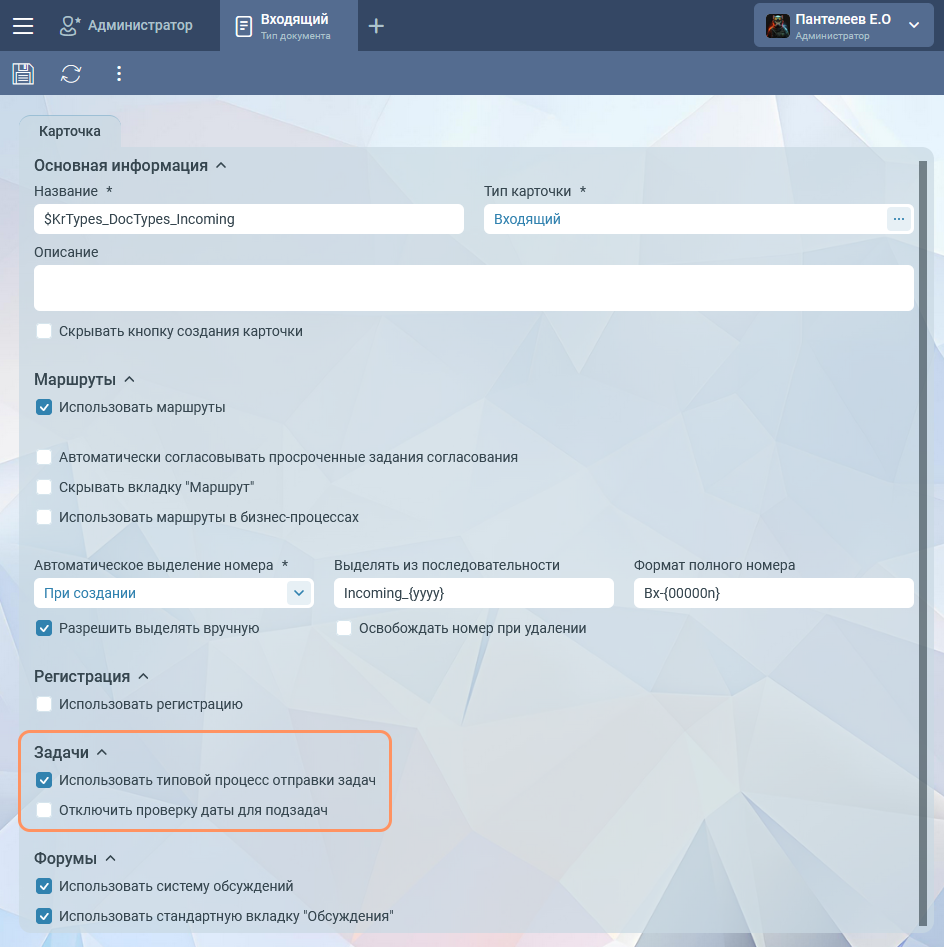The height and width of the screenshot is (947, 944).
Task: Click the save floppy disk icon
Action: [x=23, y=74]
